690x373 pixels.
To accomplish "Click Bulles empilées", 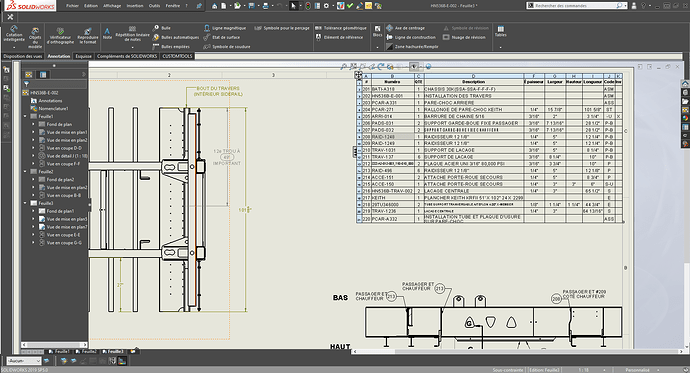I will pos(172,47).
